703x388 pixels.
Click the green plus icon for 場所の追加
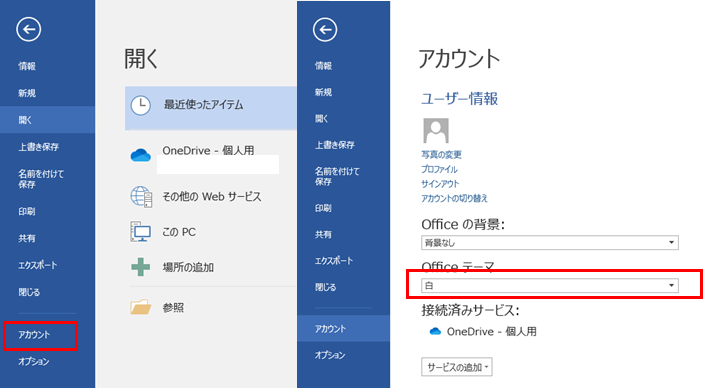click(140, 267)
